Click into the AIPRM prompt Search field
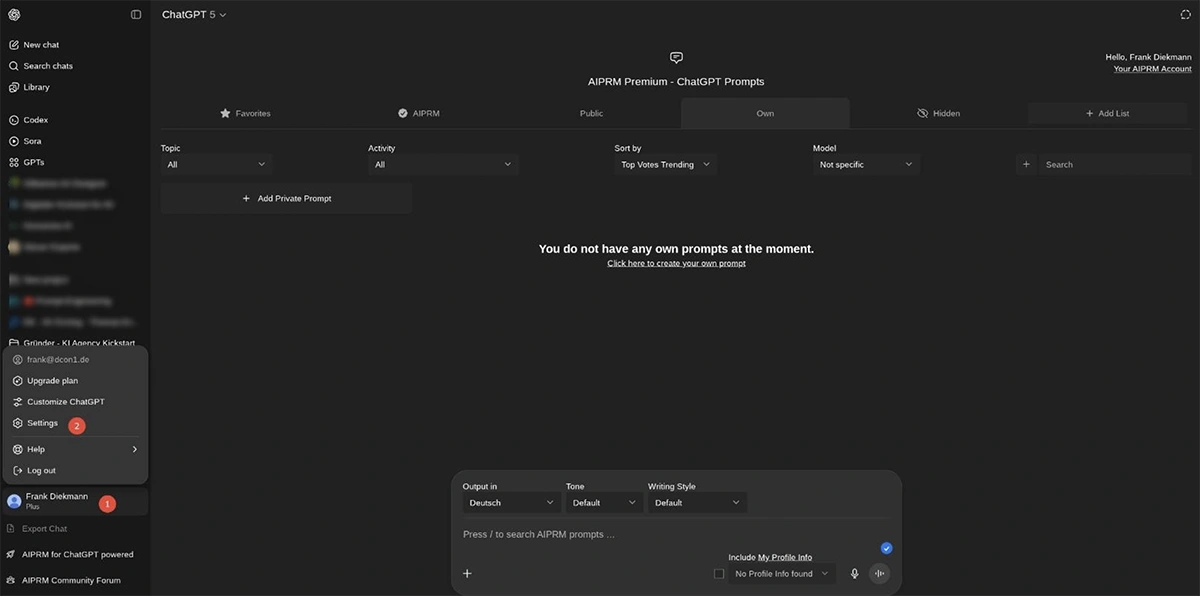The width and height of the screenshot is (1200, 596). [1115, 164]
